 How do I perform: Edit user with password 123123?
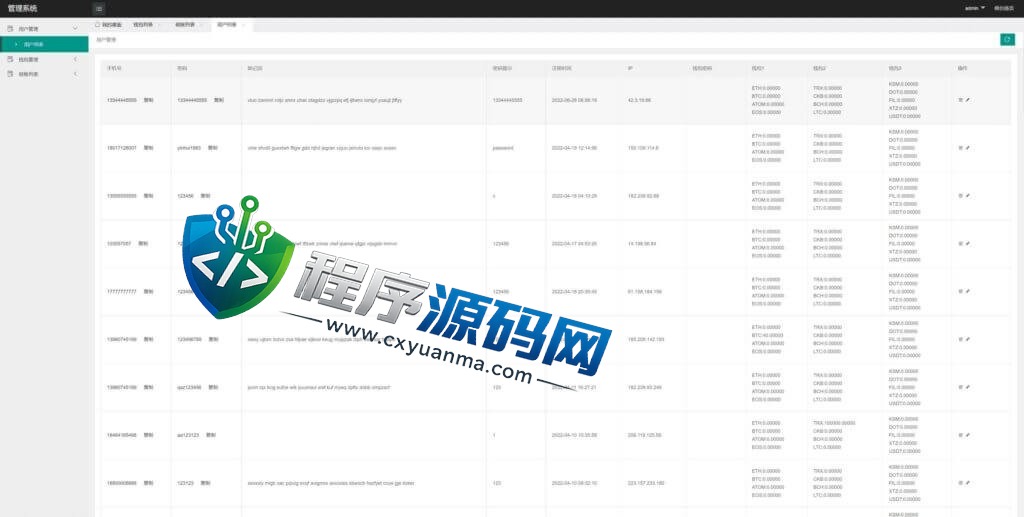967,483
